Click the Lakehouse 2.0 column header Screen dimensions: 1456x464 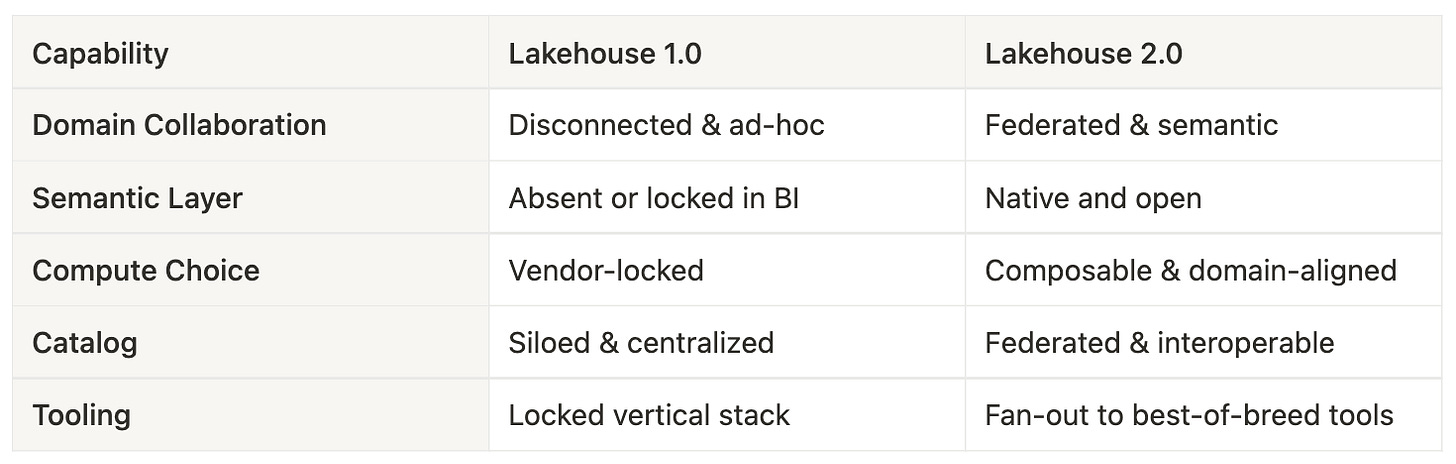1083,53
